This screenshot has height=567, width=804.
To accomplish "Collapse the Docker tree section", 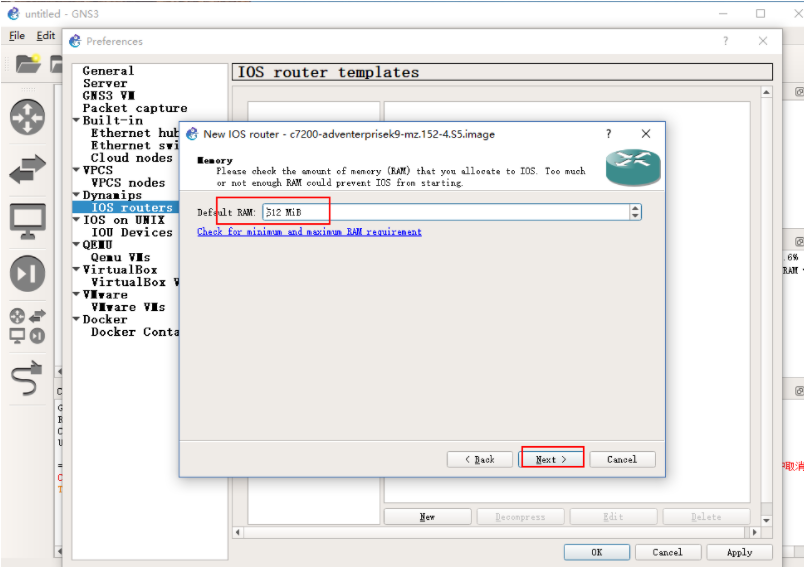I will (x=76, y=319).
